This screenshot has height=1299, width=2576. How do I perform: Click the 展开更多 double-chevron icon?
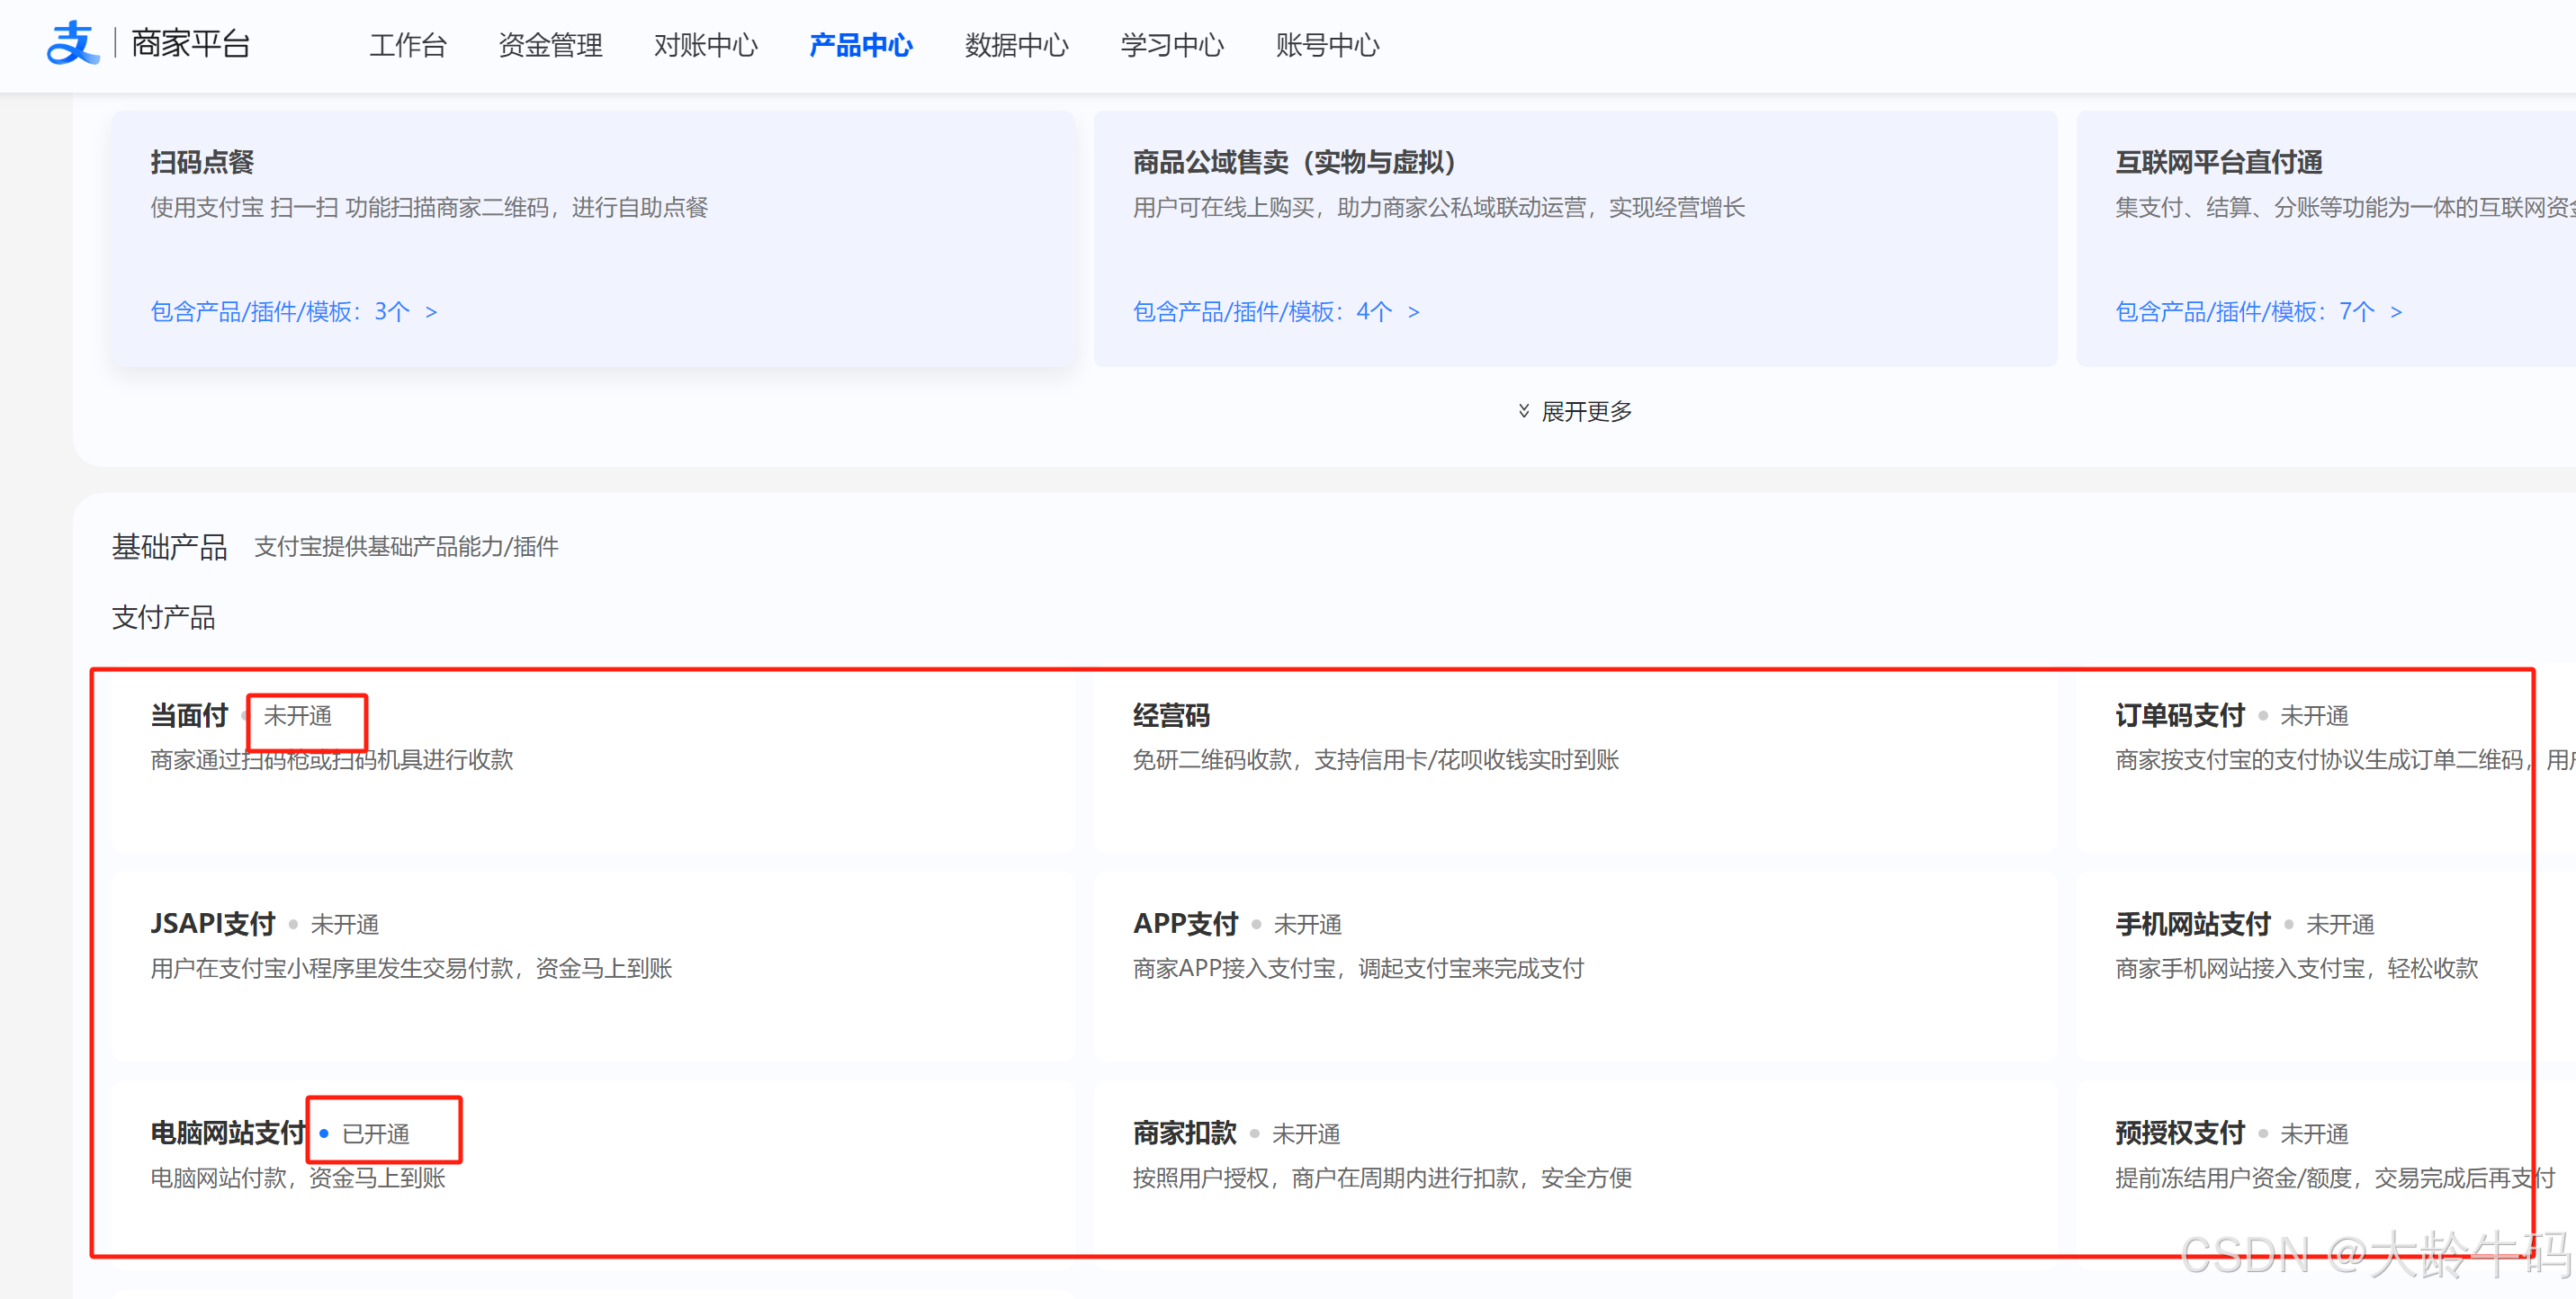pyautogui.click(x=1524, y=412)
